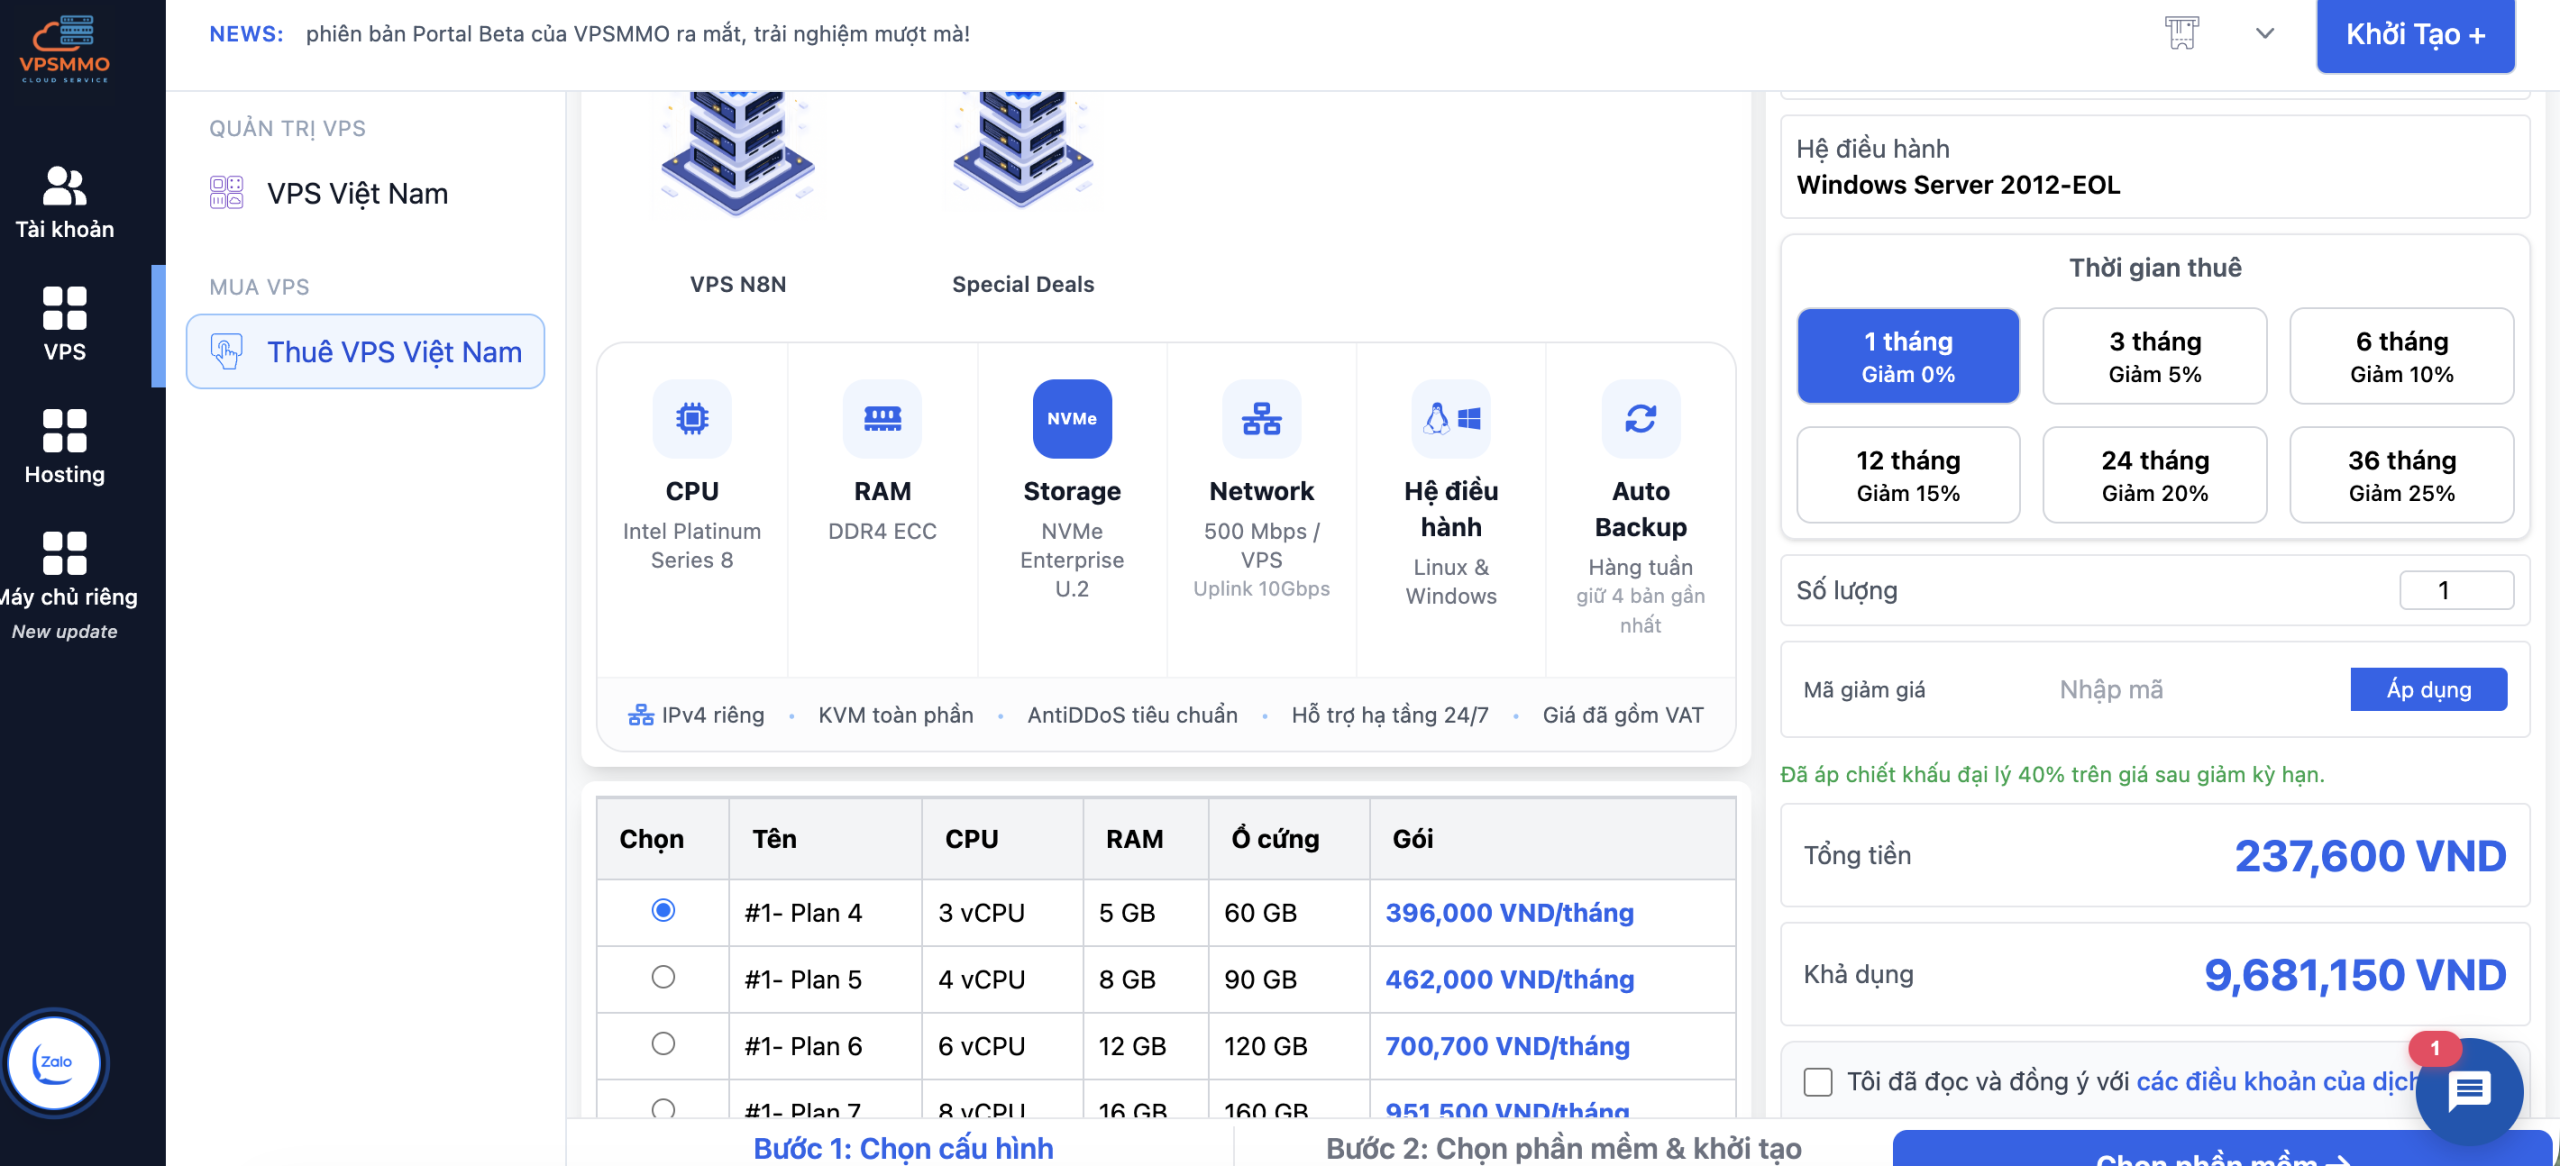This screenshot has width=2560, height=1166.
Task: Click the Windows Server 2012-EOL field
Action: tap(2155, 167)
